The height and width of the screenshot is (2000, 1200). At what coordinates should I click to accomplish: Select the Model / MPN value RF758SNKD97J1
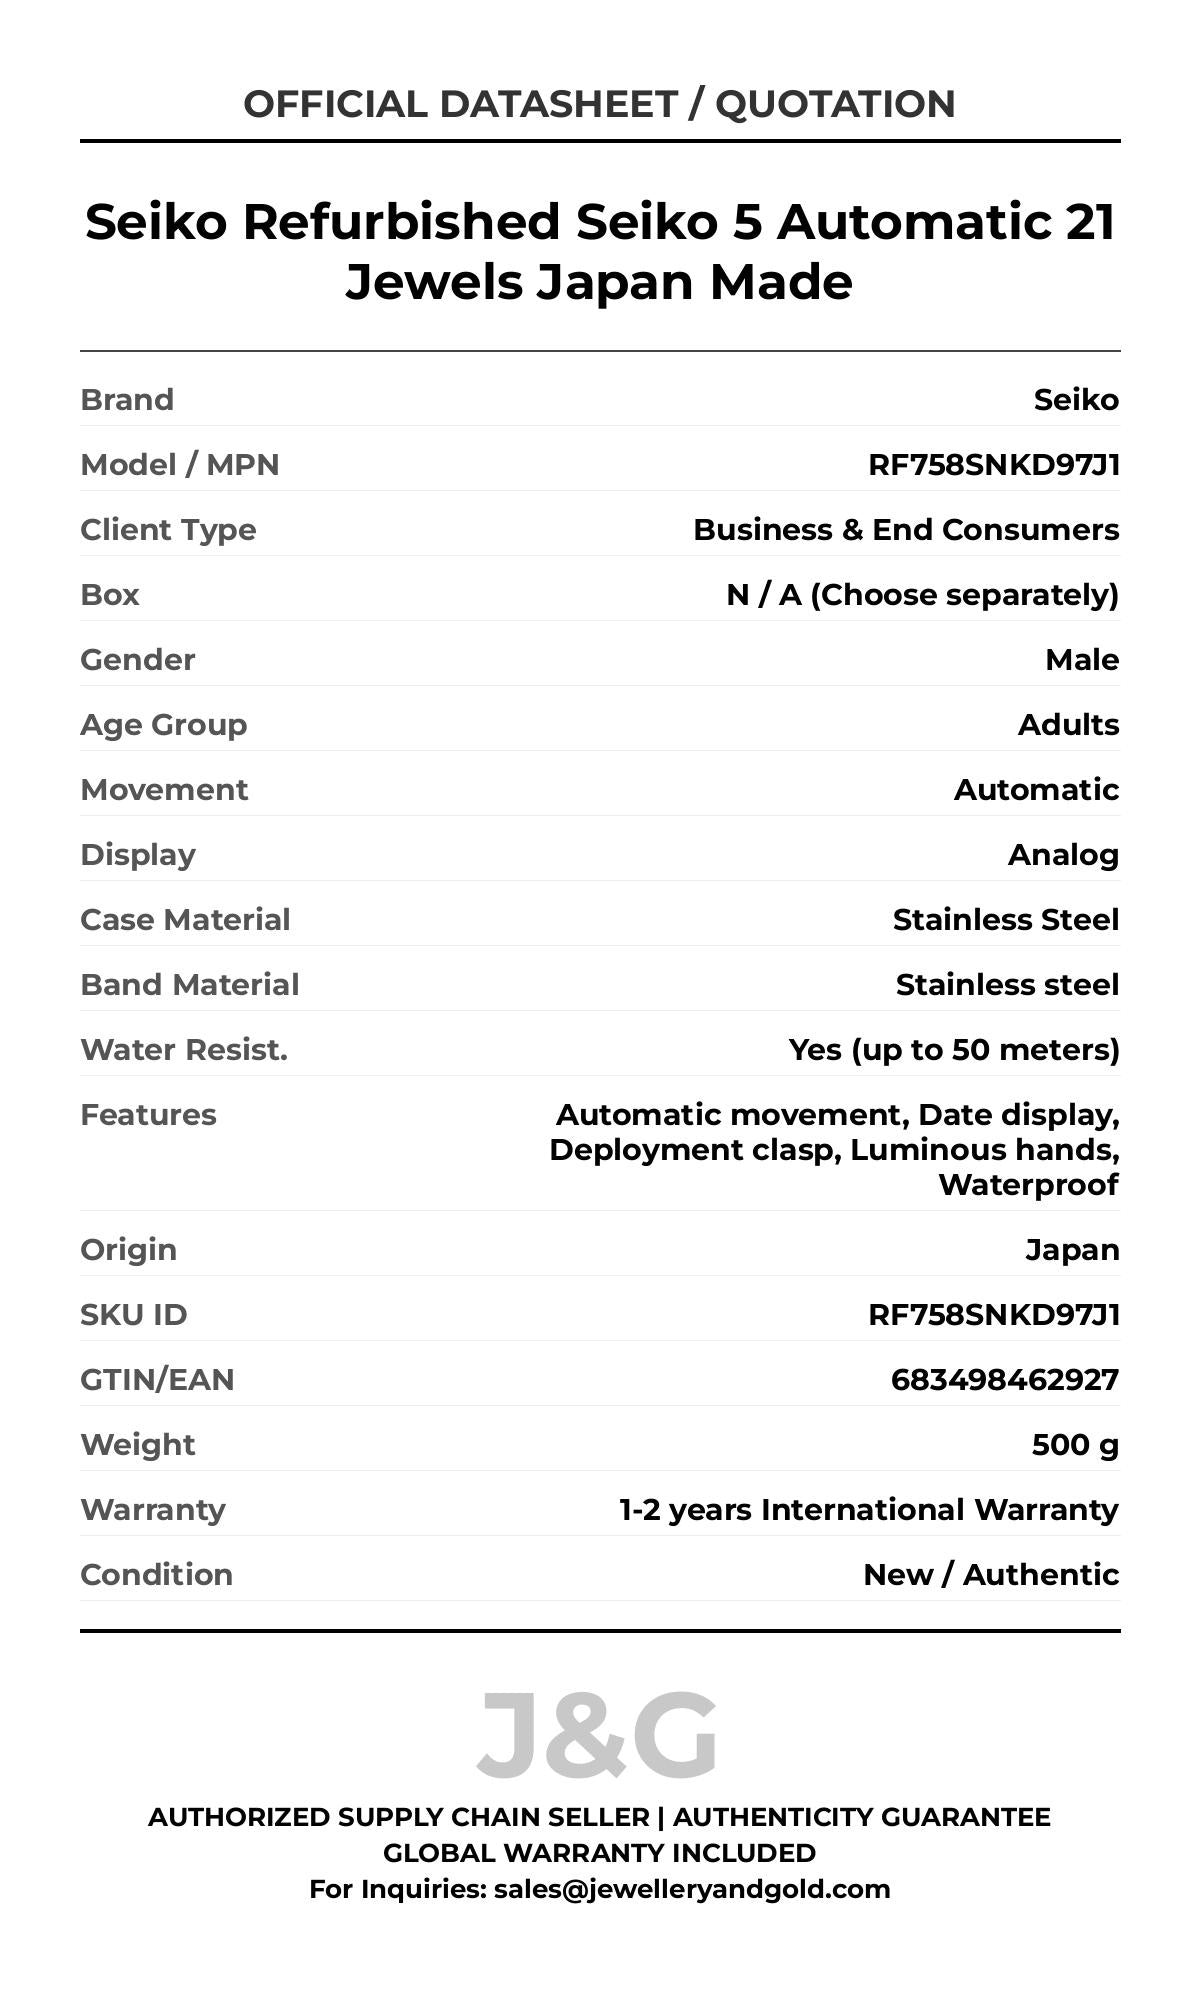(x=993, y=465)
